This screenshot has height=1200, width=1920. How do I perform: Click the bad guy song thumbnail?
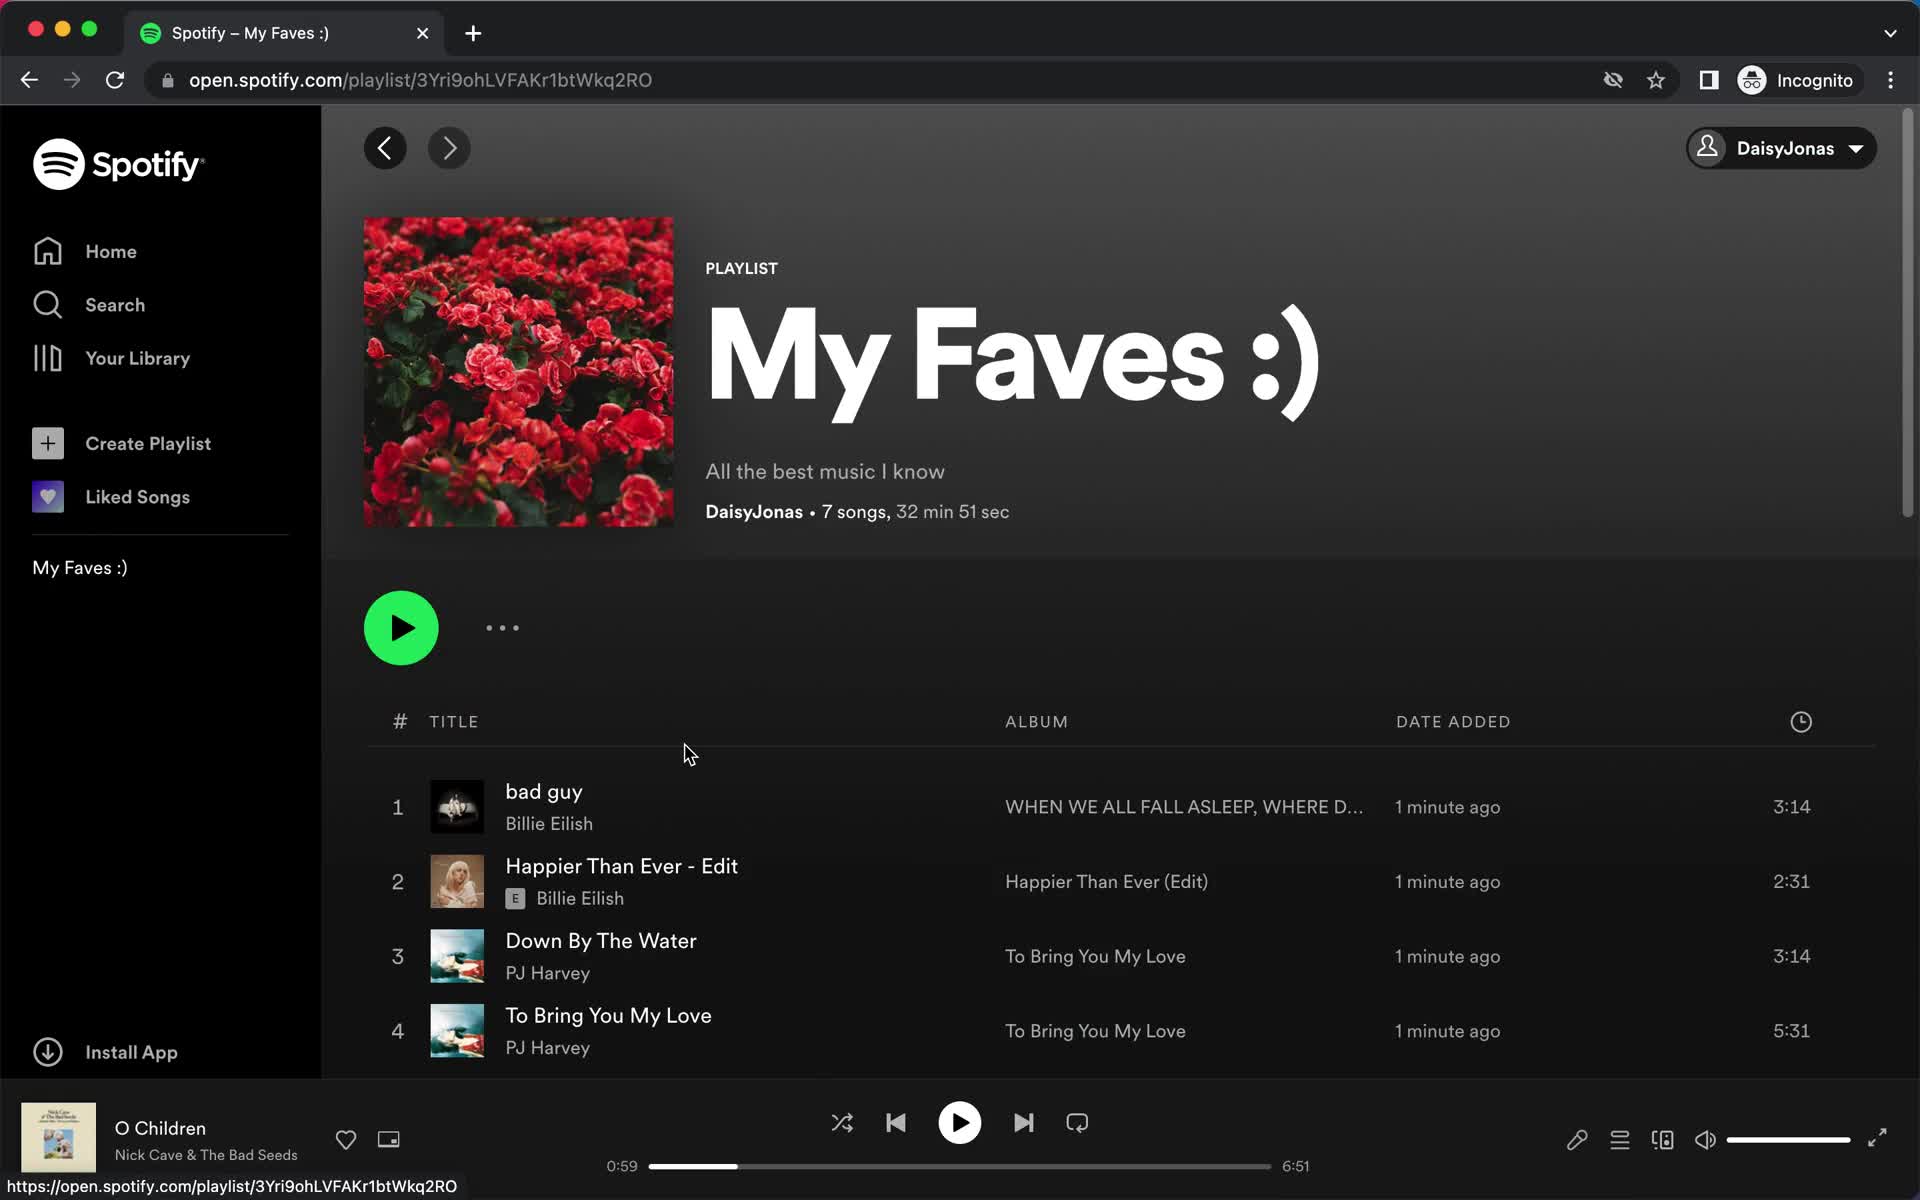tap(456, 806)
